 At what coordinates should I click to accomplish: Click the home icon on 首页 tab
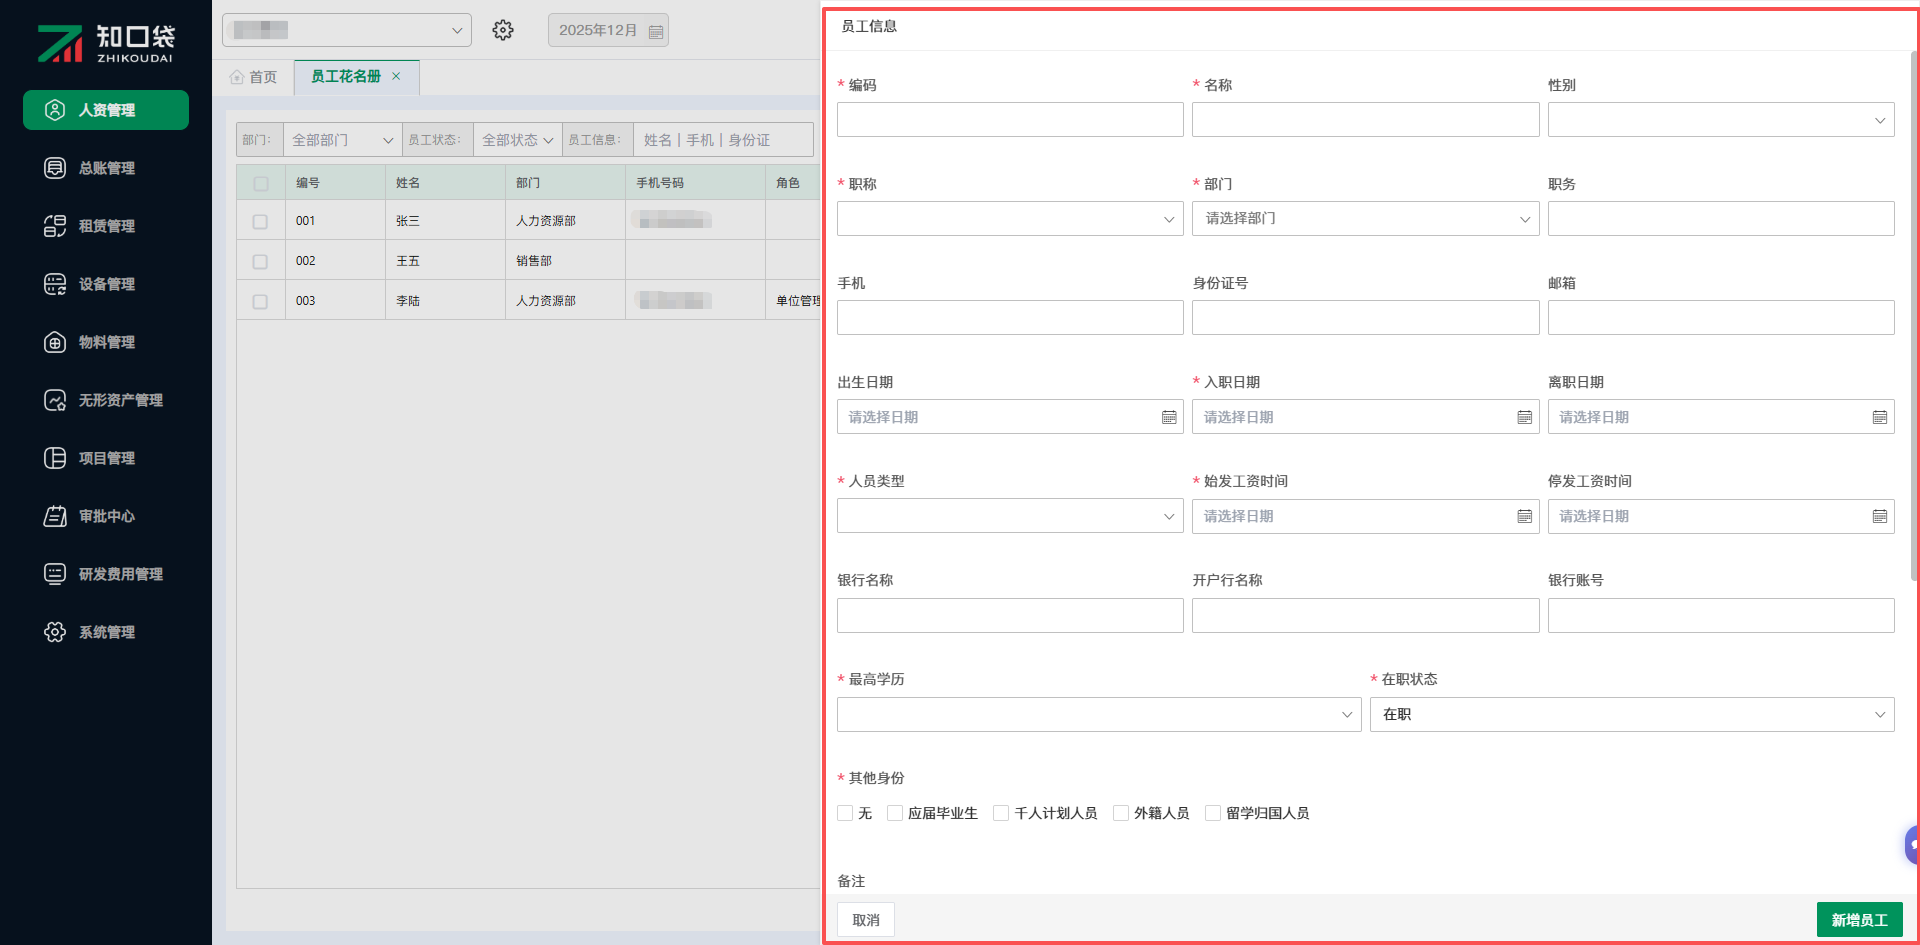tap(237, 77)
